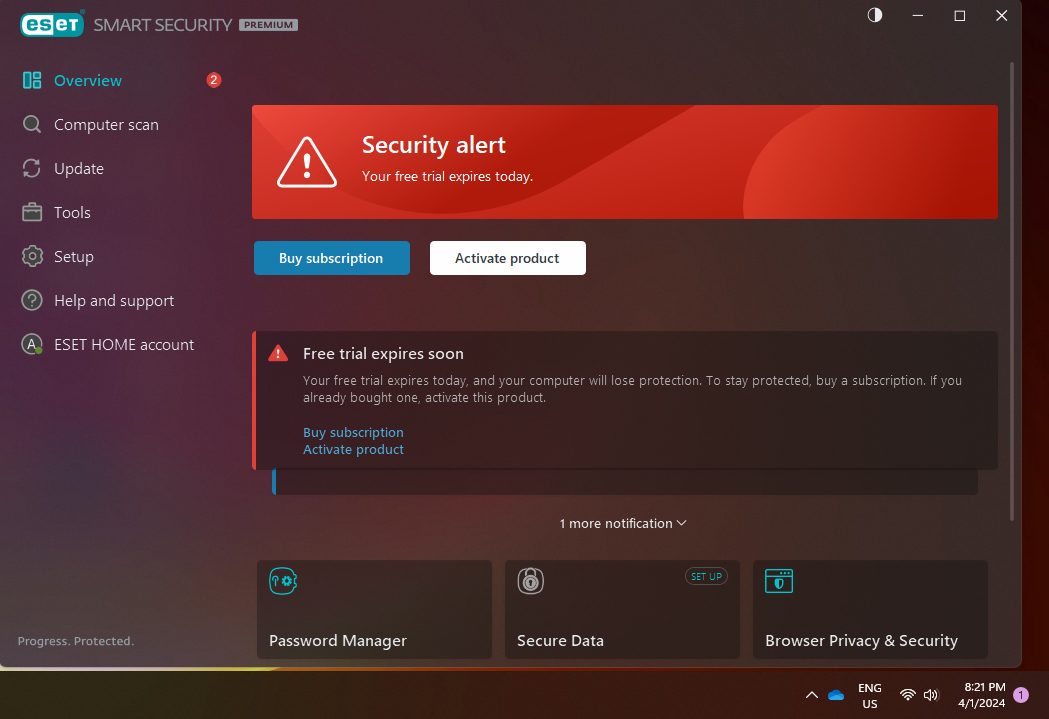The height and width of the screenshot is (719, 1049).
Task: Click 'Your free trial expires today.' banner text
Action: point(448,177)
